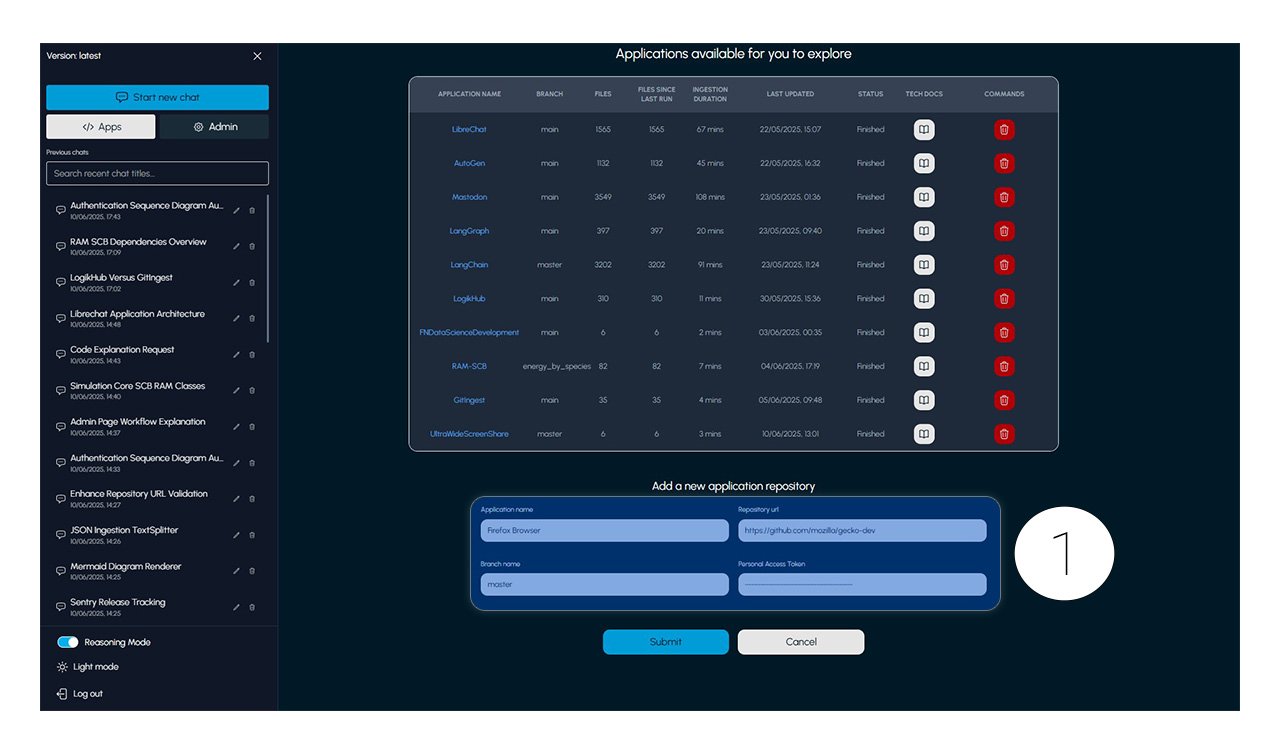The width and height of the screenshot is (1280, 755).
Task: Delete the LangGraph application
Action: tap(1004, 231)
